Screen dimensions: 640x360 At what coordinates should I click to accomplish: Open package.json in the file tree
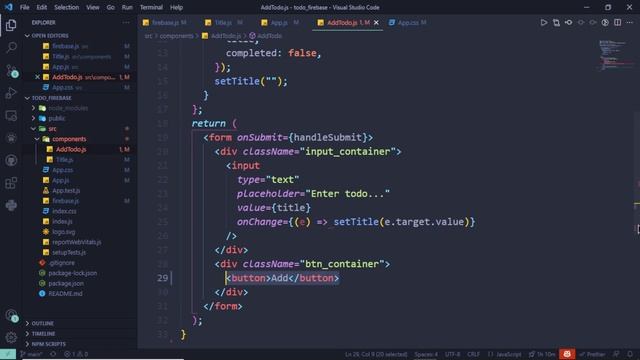(66, 283)
